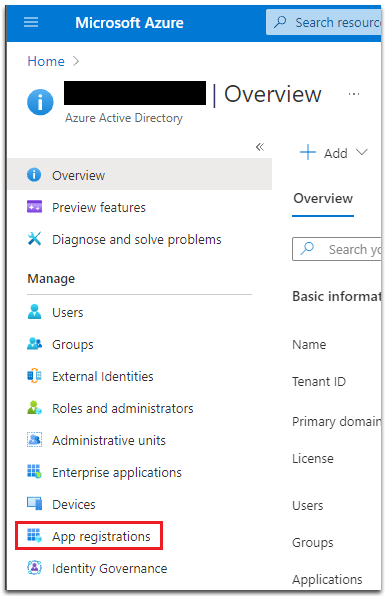
Task: Select Overview in the left menu
Action: (x=140, y=175)
